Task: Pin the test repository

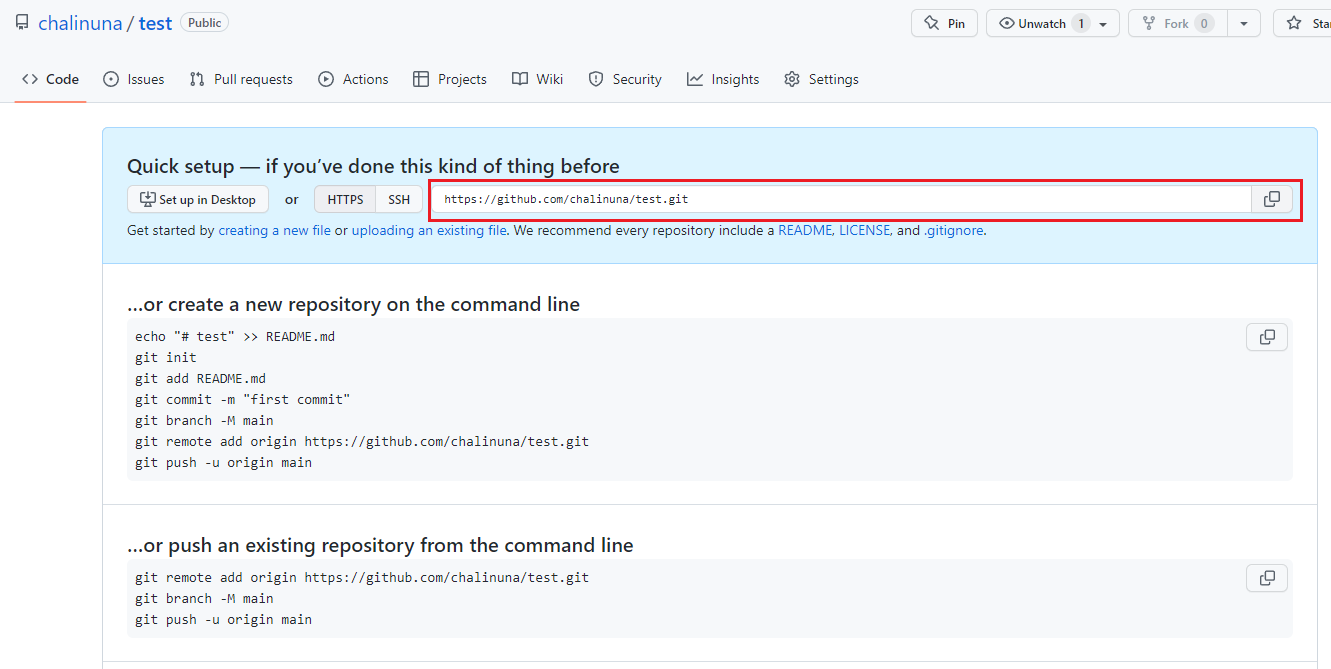Action: tap(944, 23)
